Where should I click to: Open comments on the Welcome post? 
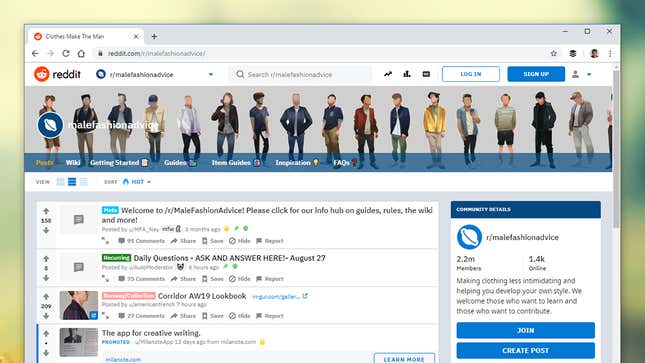pyautogui.click(x=141, y=241)
